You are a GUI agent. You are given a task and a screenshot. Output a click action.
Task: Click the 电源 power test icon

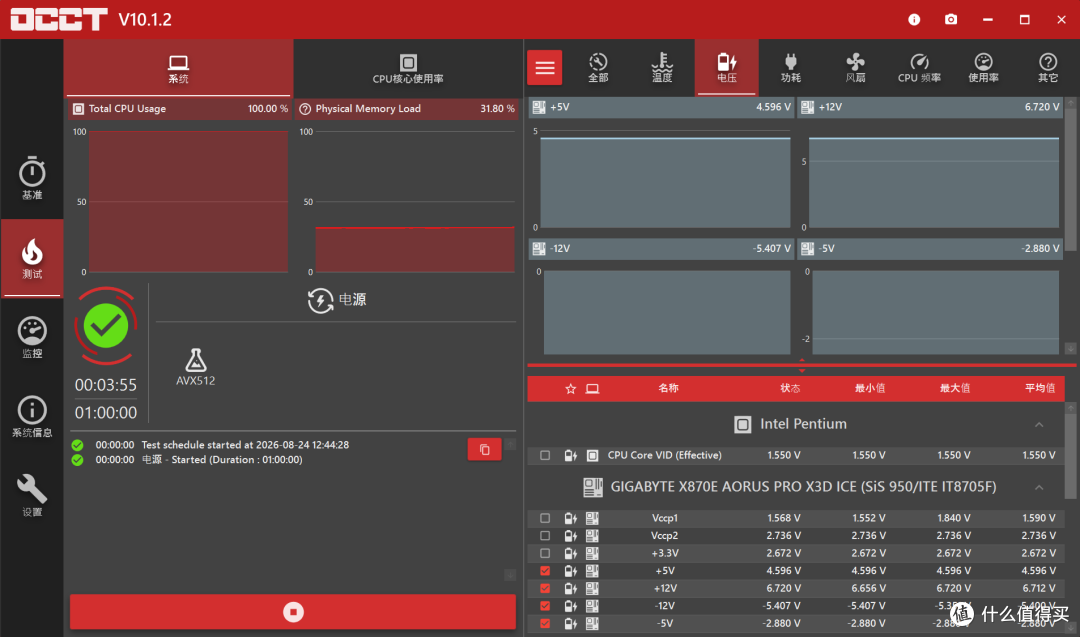(x=320, y=300)
